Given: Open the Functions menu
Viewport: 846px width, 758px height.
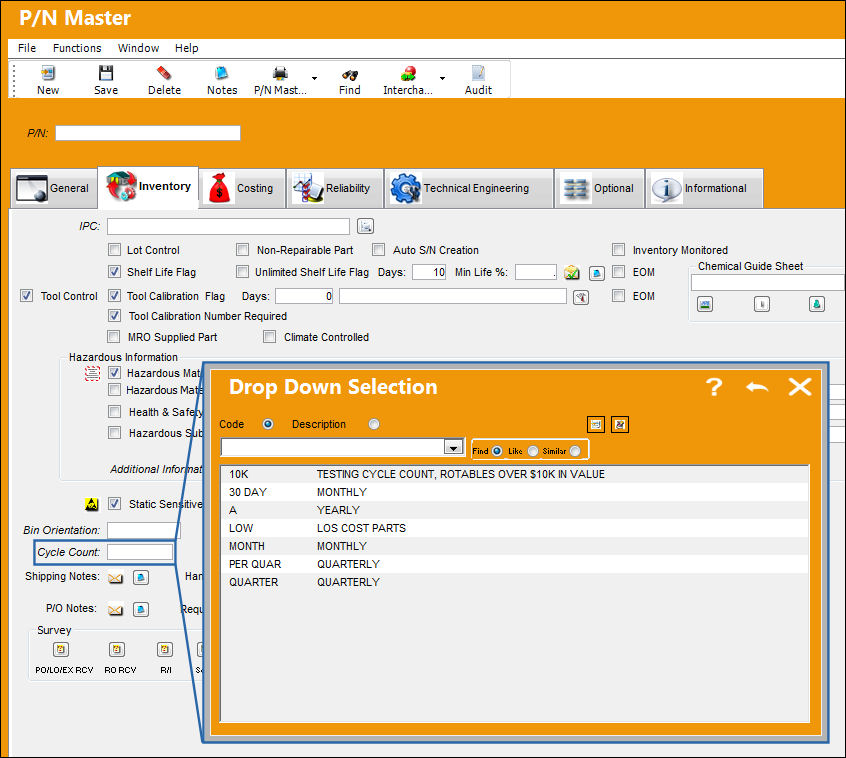Looking at the screenshot, I should (x=77, y=48).
